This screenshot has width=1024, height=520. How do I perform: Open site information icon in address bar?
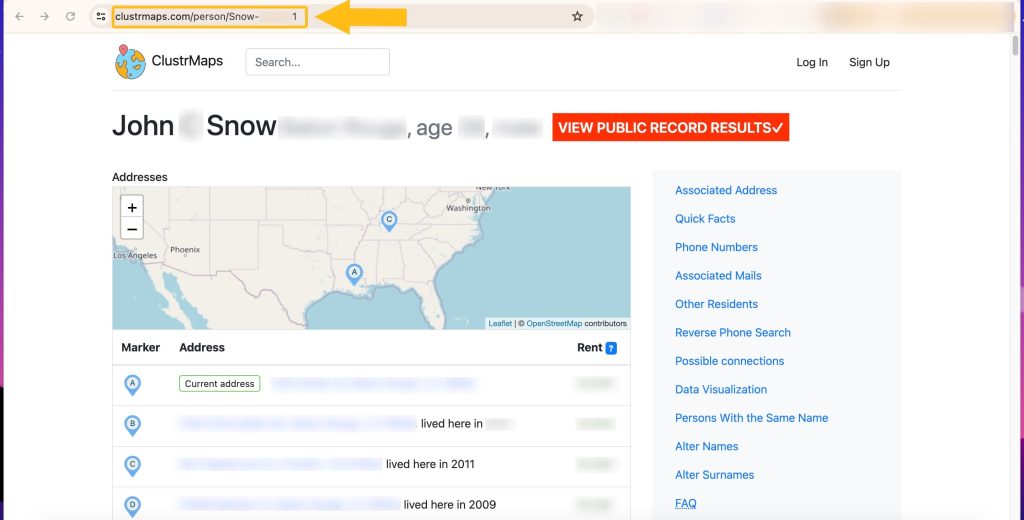click(101, 16)
